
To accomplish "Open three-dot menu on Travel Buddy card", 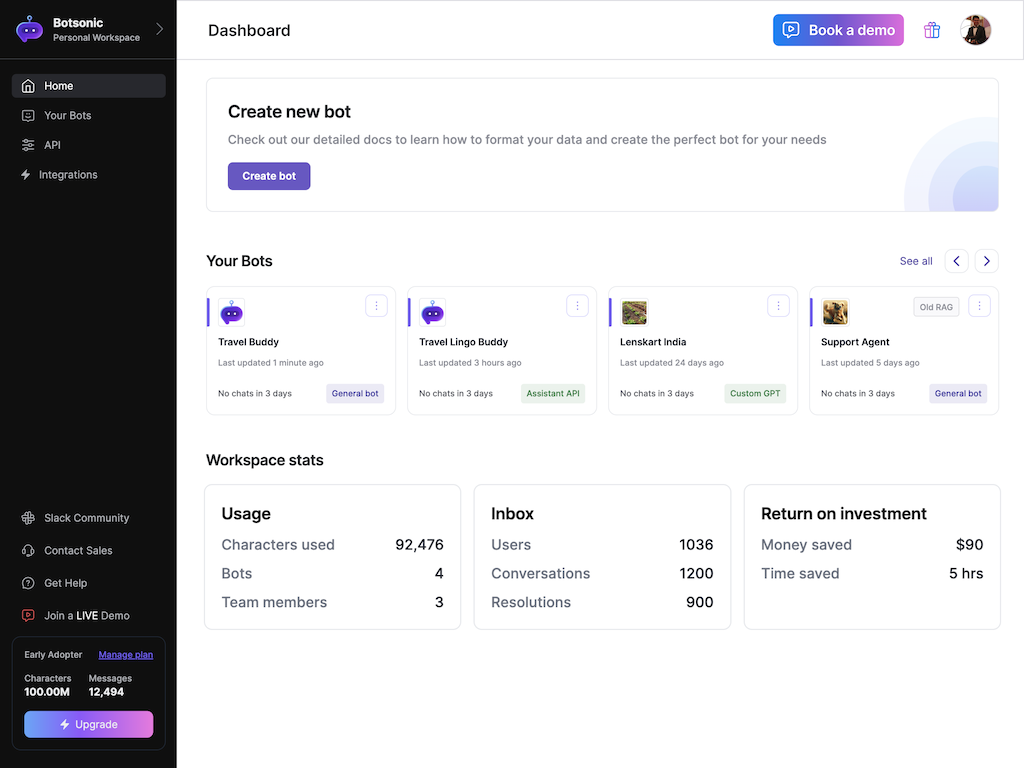I will (x=376, y=306).
